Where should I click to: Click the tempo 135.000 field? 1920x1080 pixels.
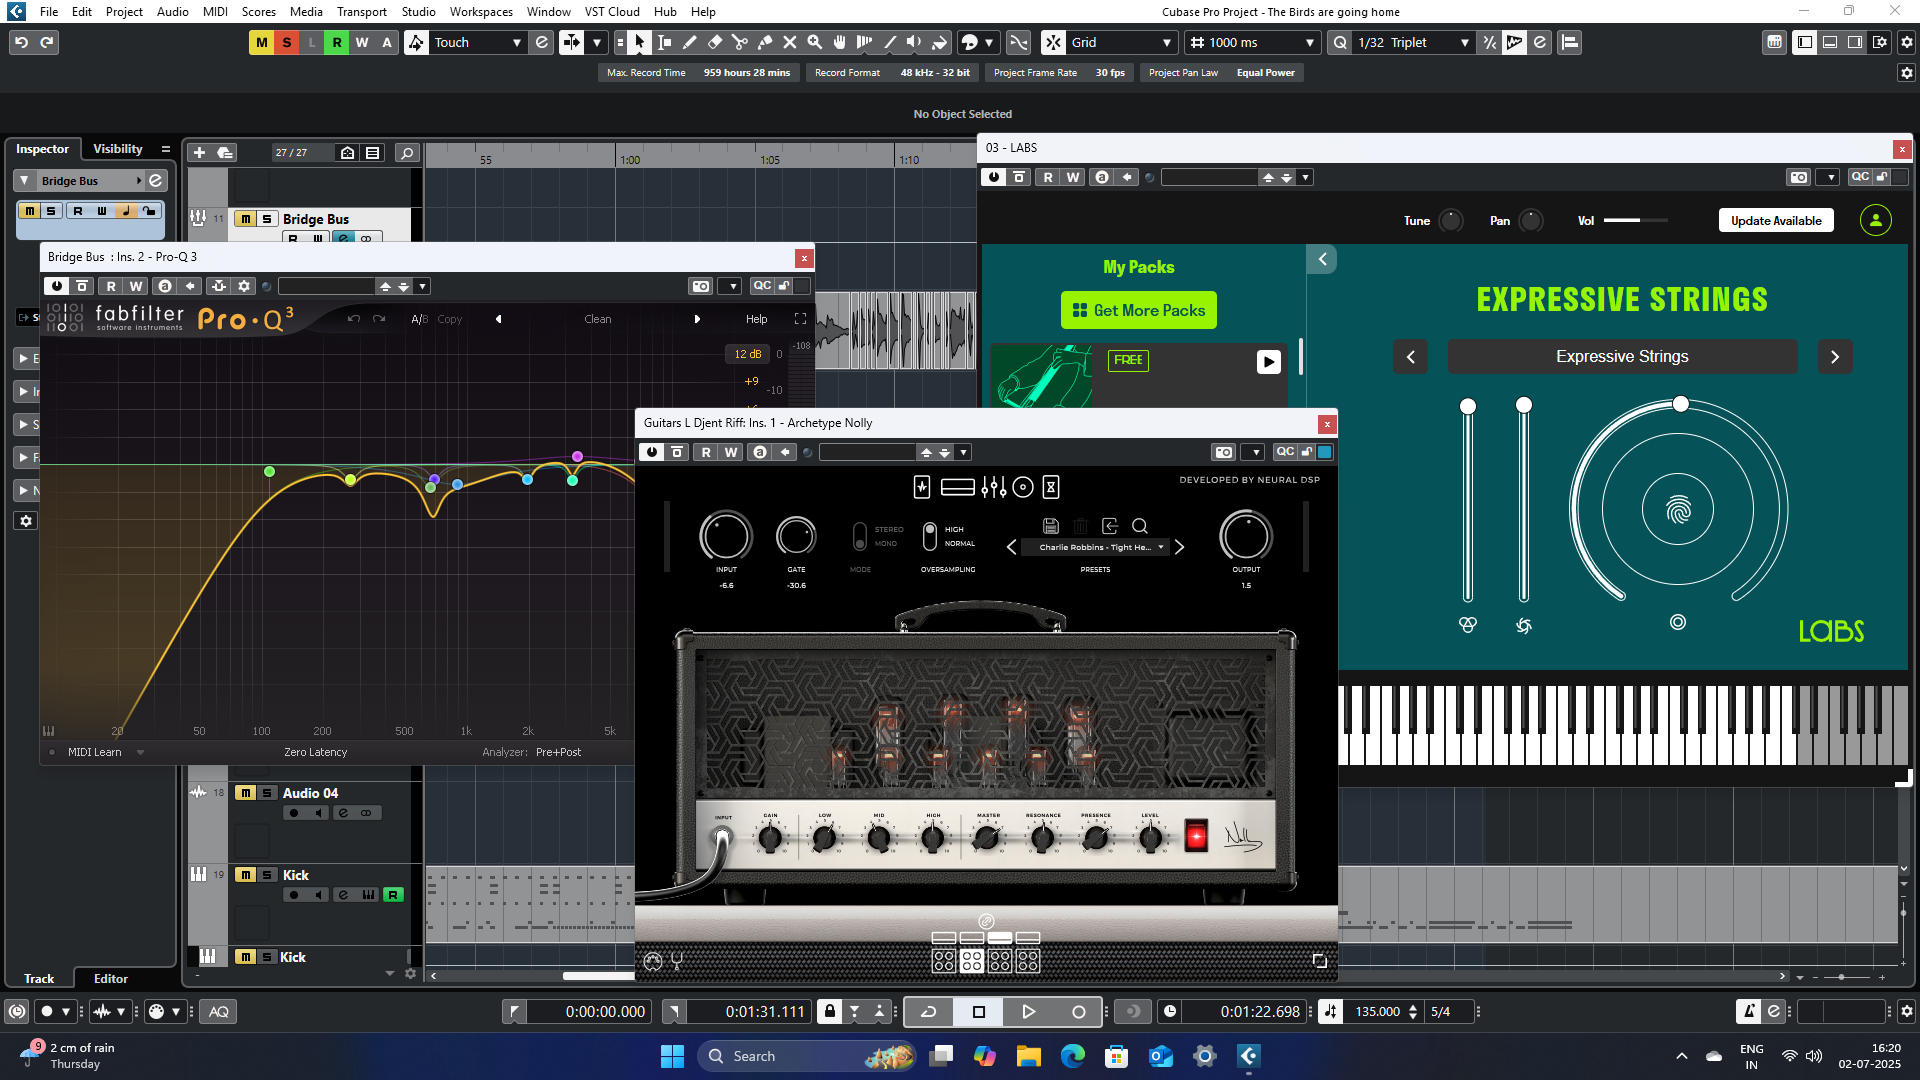[x=1378, y=1011]
